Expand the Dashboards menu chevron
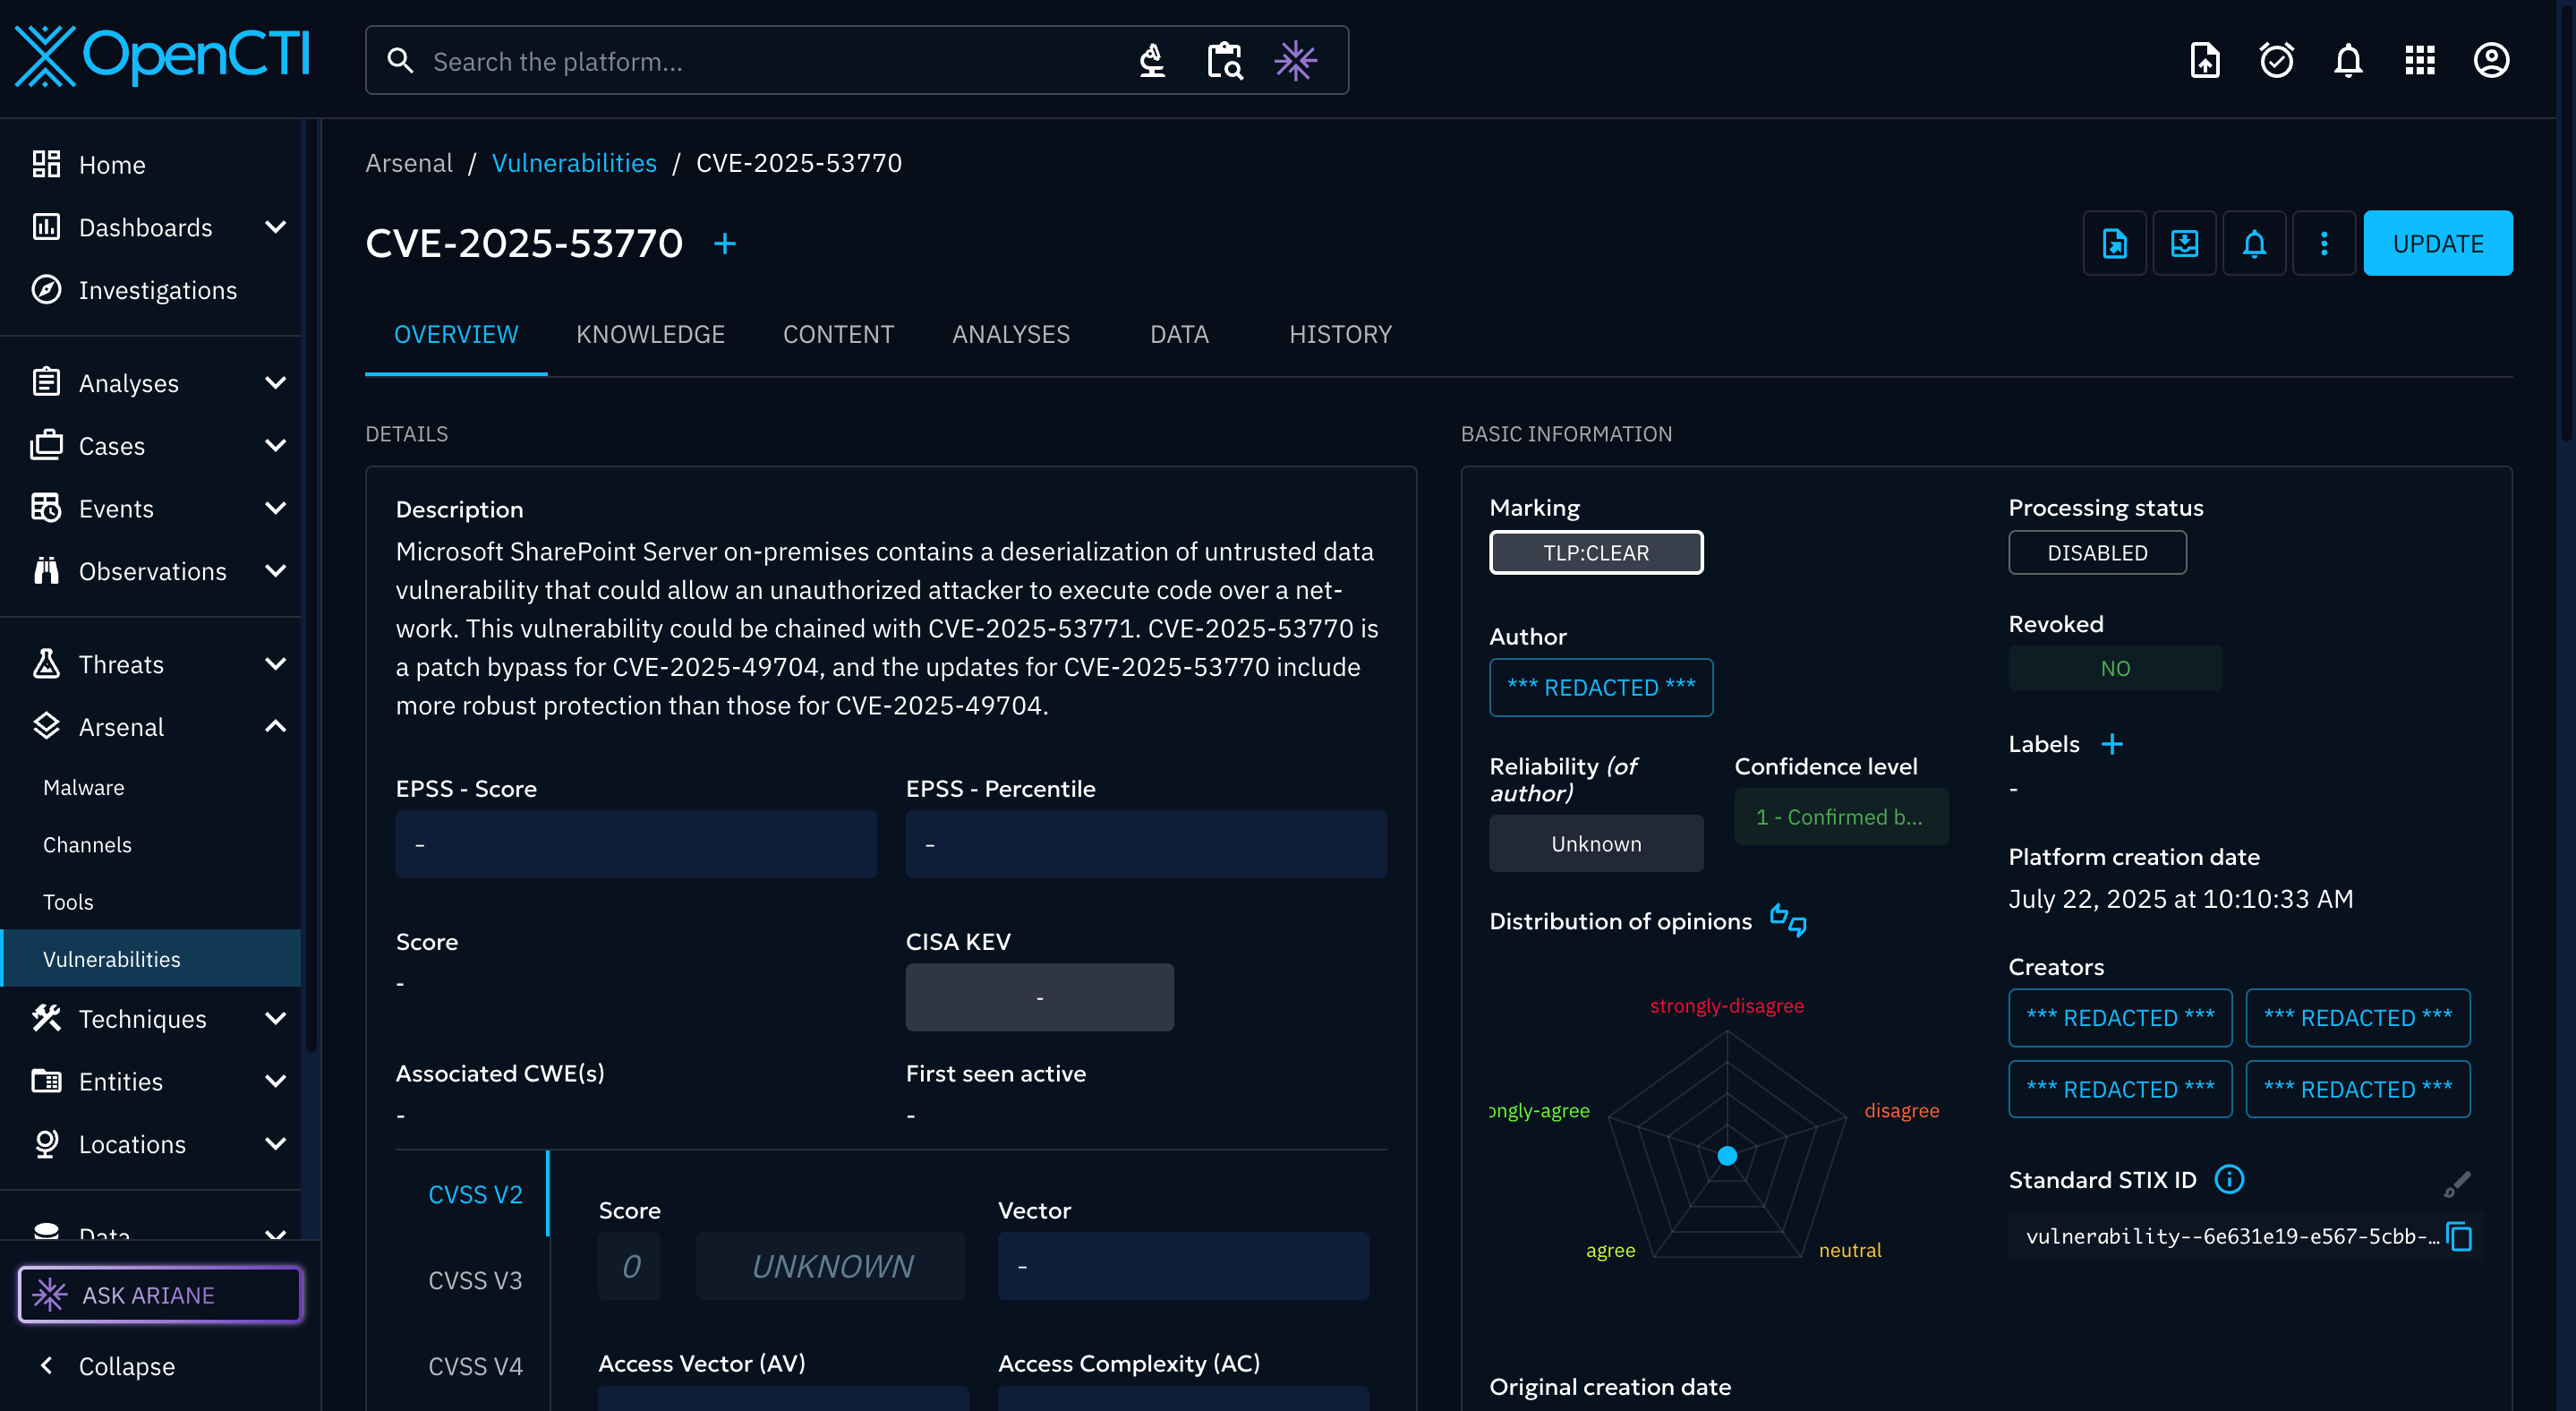This screenshot has width=2576, height=1411. tap(275, 227)
